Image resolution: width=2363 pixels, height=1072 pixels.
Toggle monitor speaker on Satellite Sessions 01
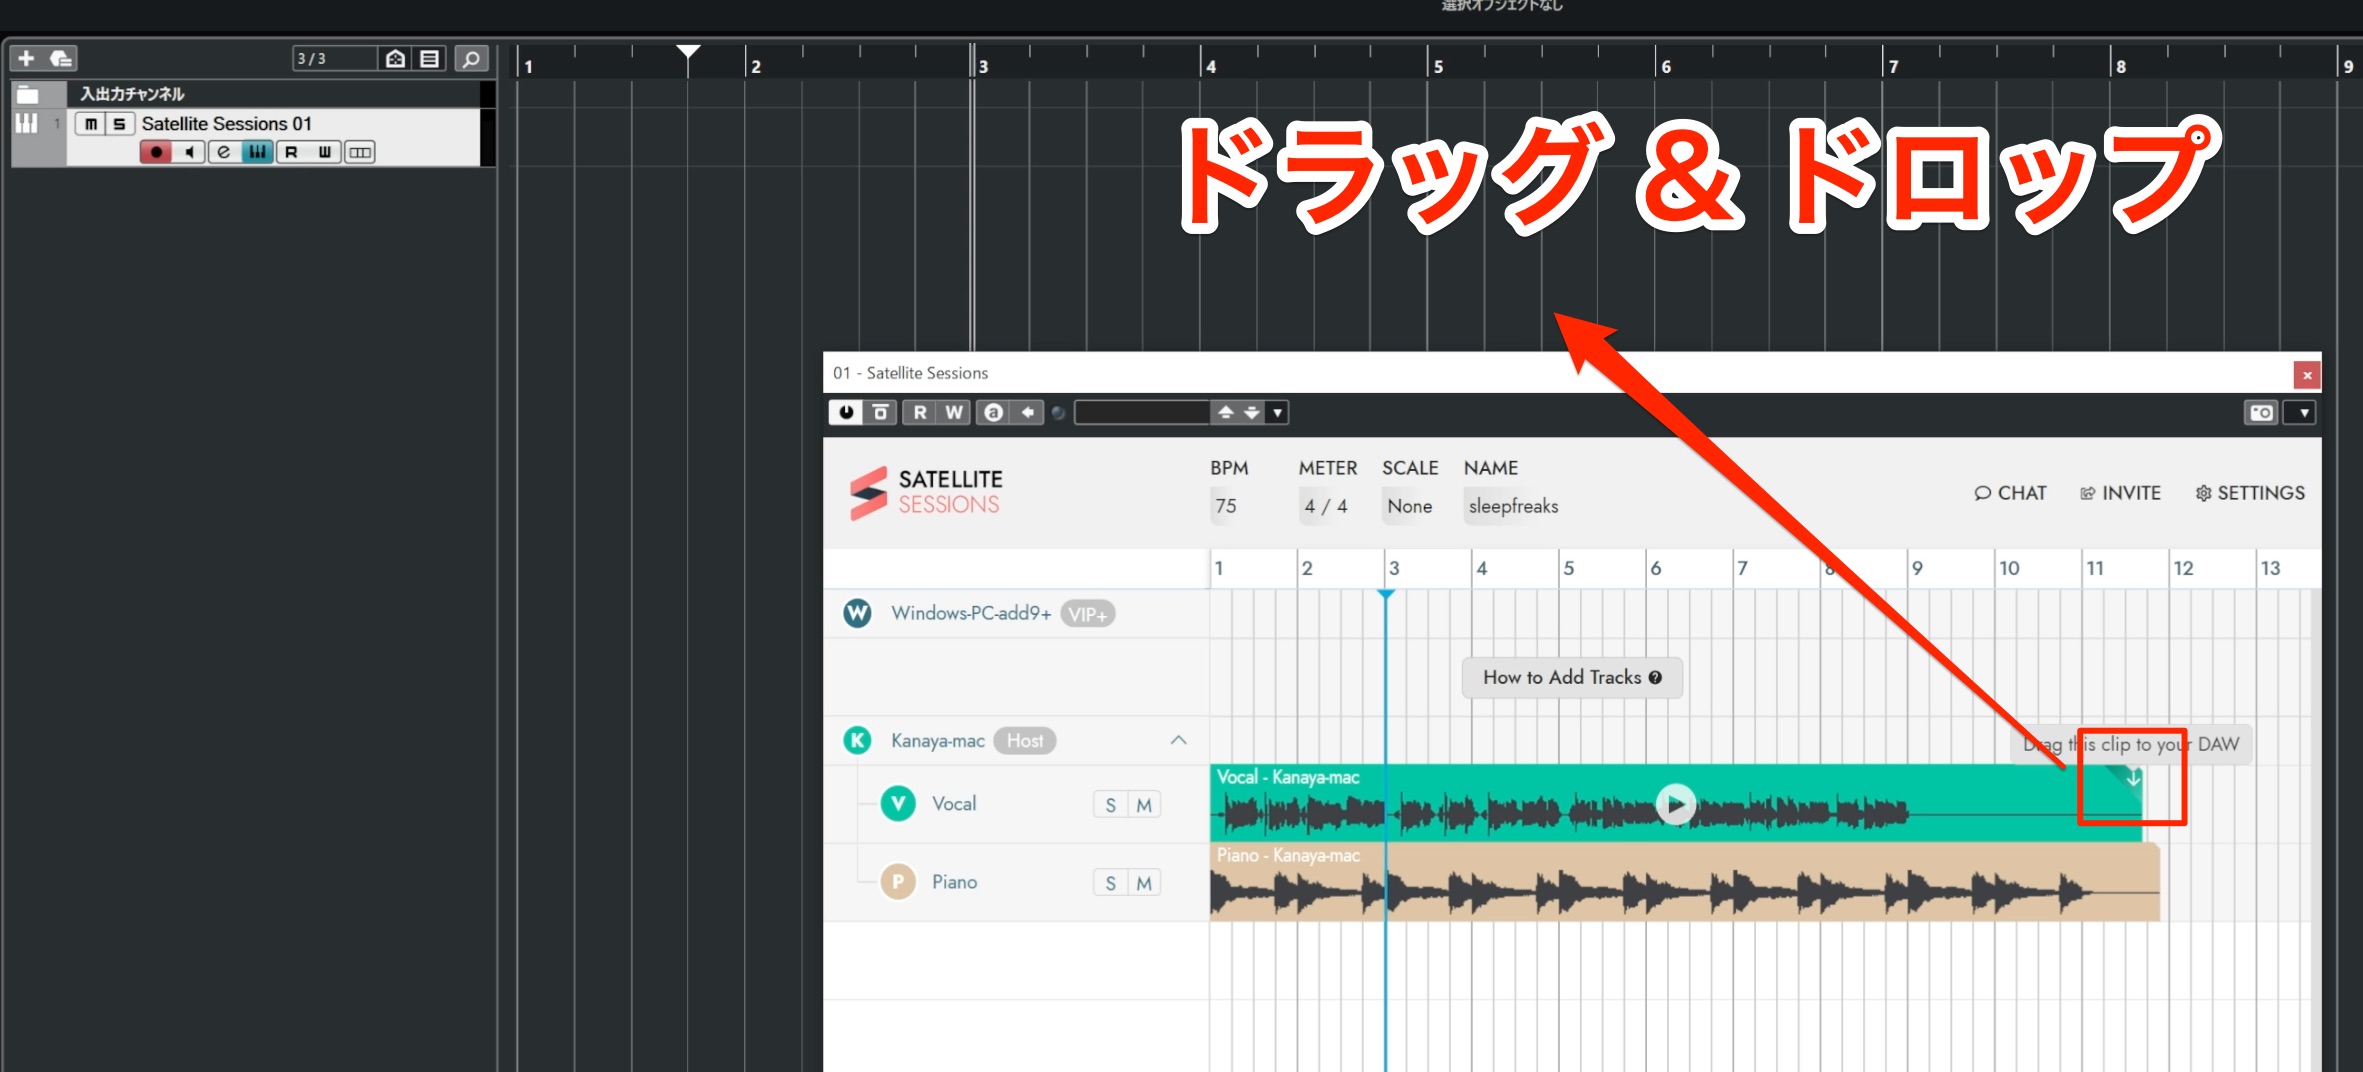tap(190, 152)
